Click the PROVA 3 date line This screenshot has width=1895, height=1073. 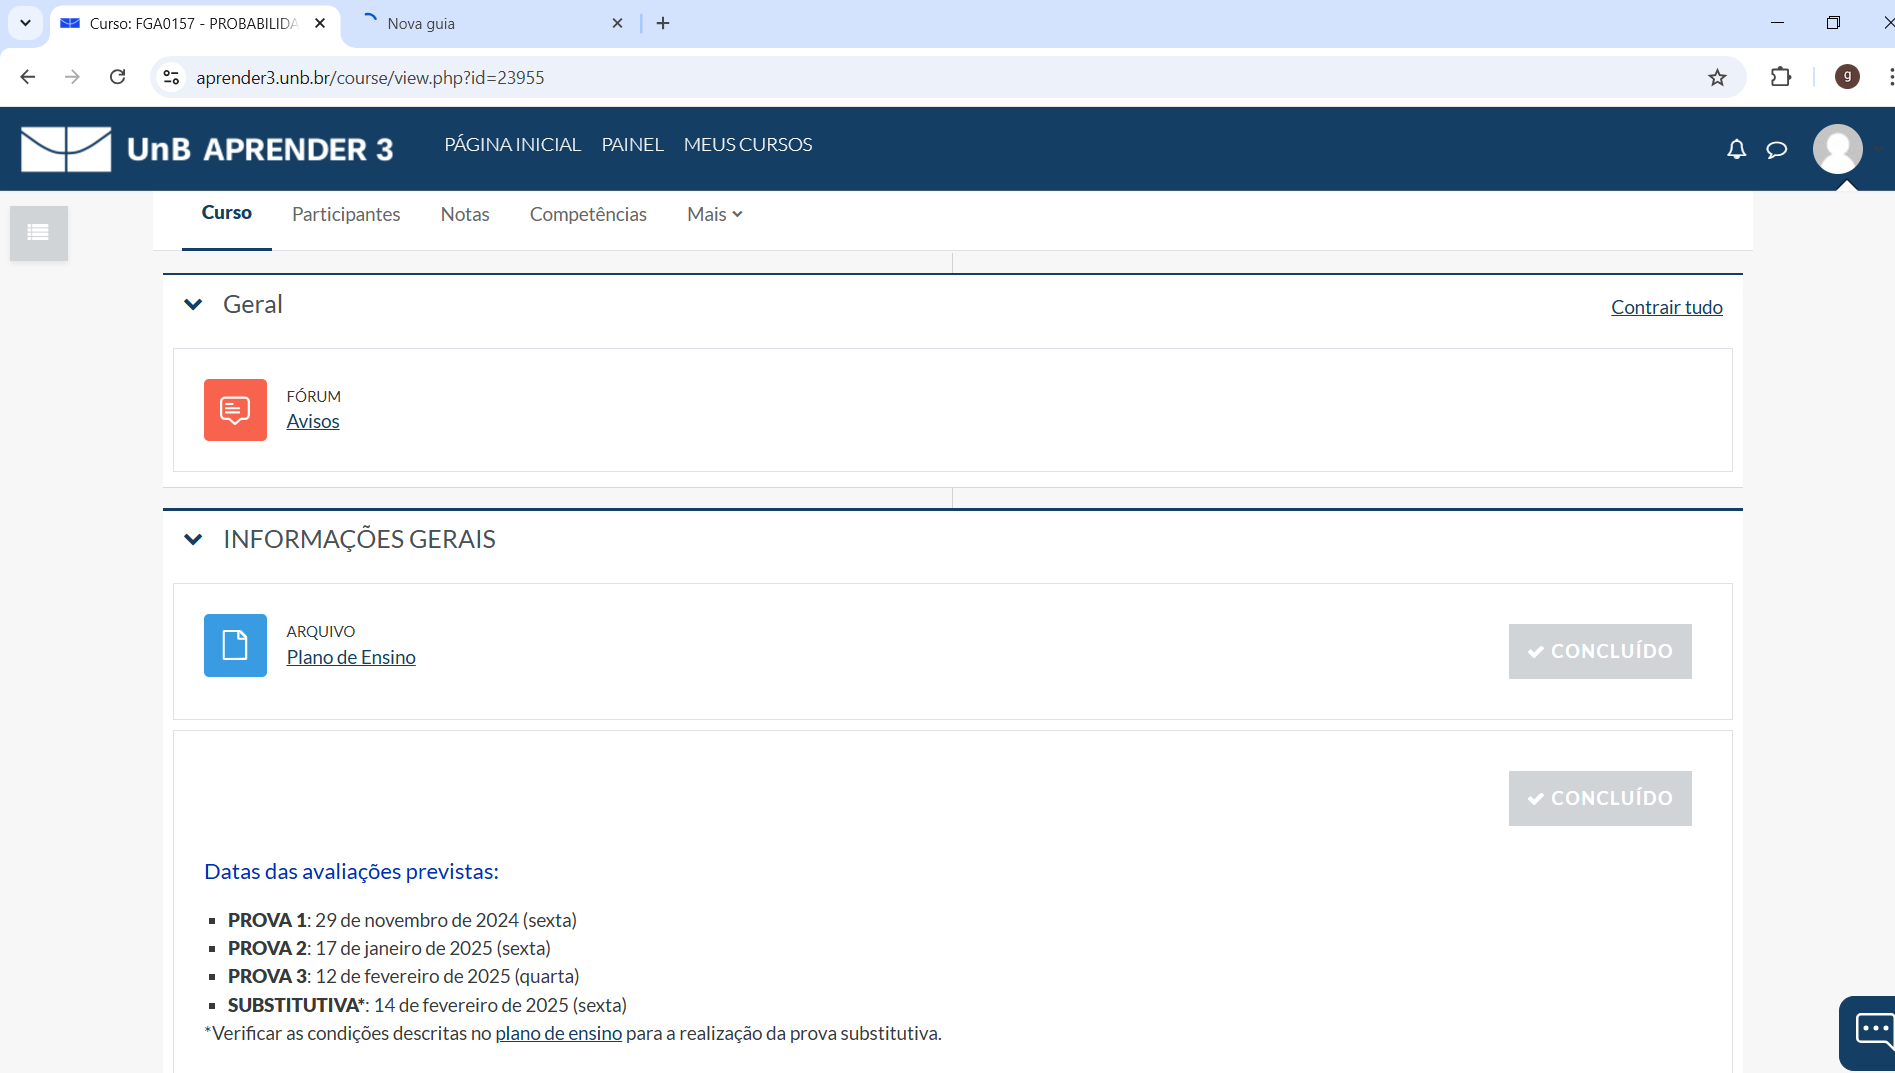pos(403,976)
